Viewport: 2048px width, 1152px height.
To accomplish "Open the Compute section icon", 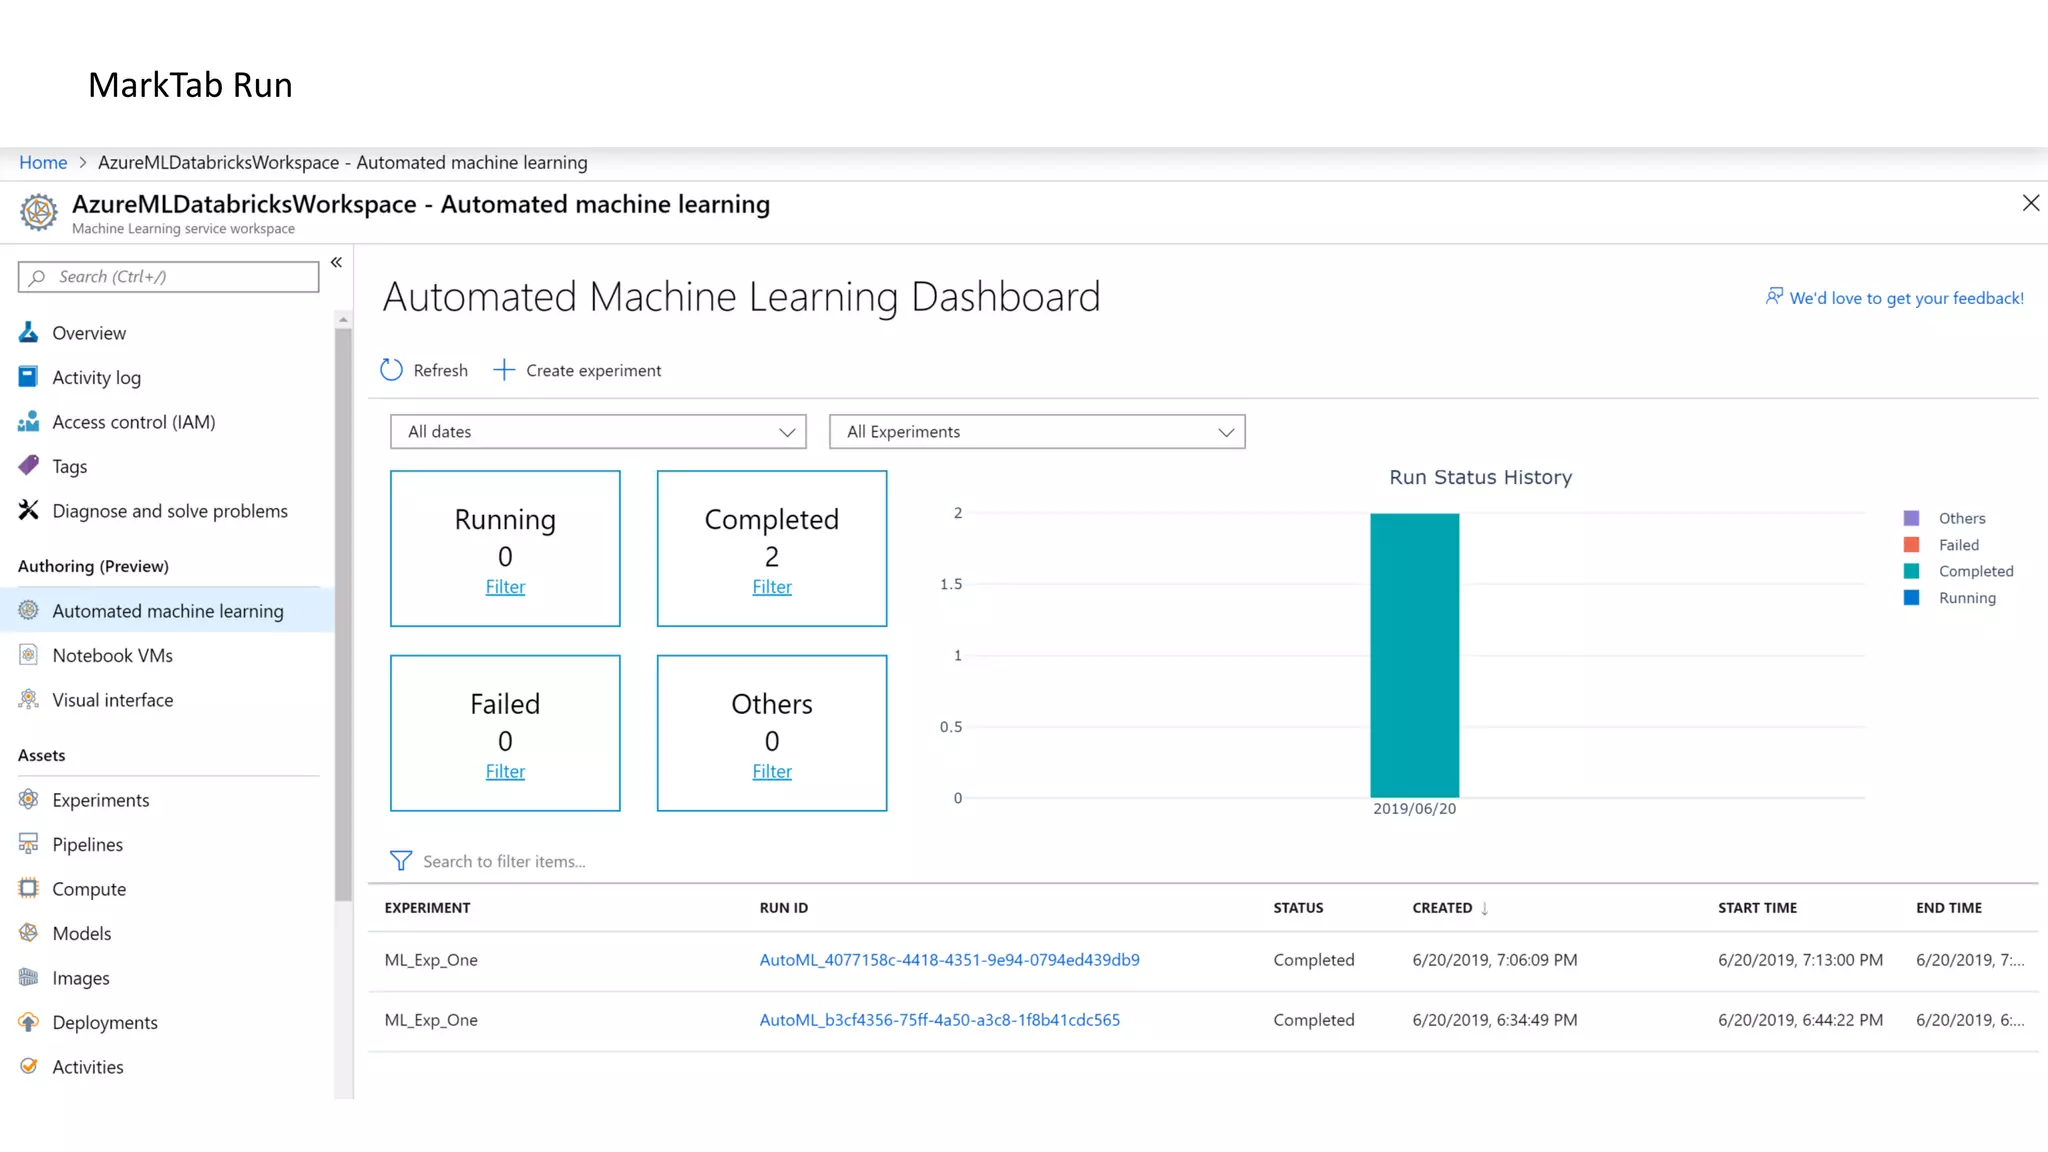I will [29, 888].
